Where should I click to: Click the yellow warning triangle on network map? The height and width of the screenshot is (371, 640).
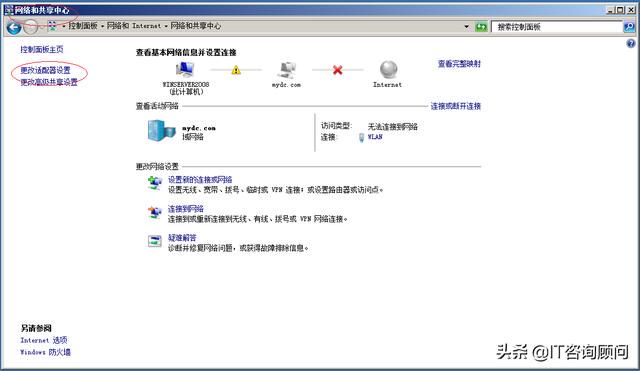(236, 70)
